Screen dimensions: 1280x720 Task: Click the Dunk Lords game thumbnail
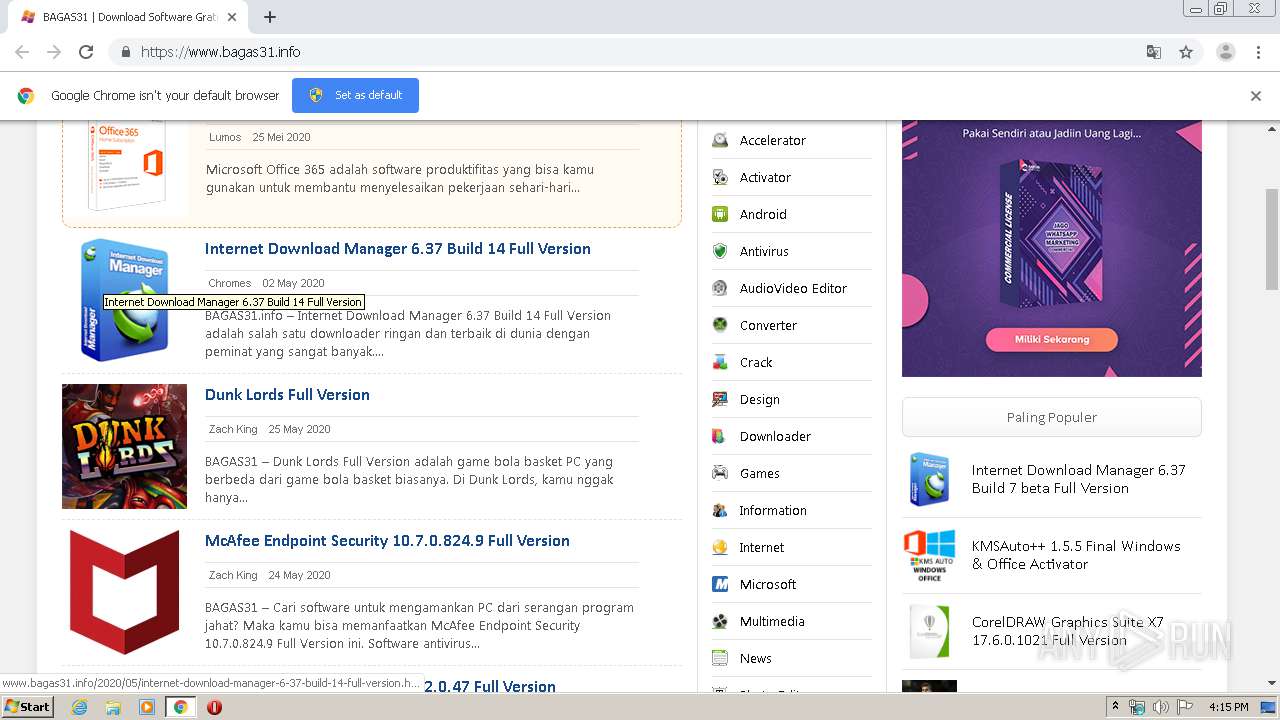pyautogui.click(x=124, y=446)
